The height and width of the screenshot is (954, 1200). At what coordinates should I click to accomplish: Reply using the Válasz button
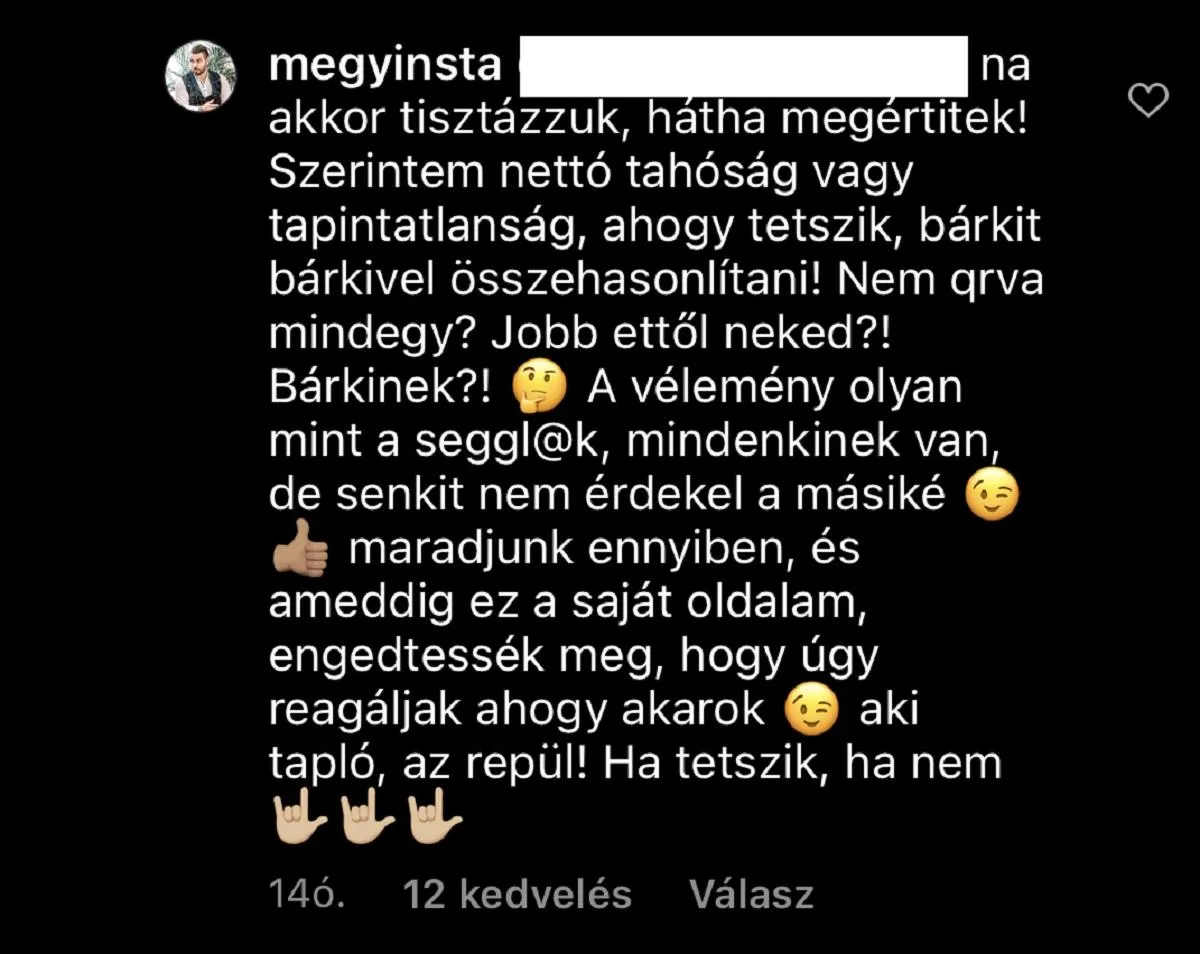pyautogui.click(x=752, y=893)
